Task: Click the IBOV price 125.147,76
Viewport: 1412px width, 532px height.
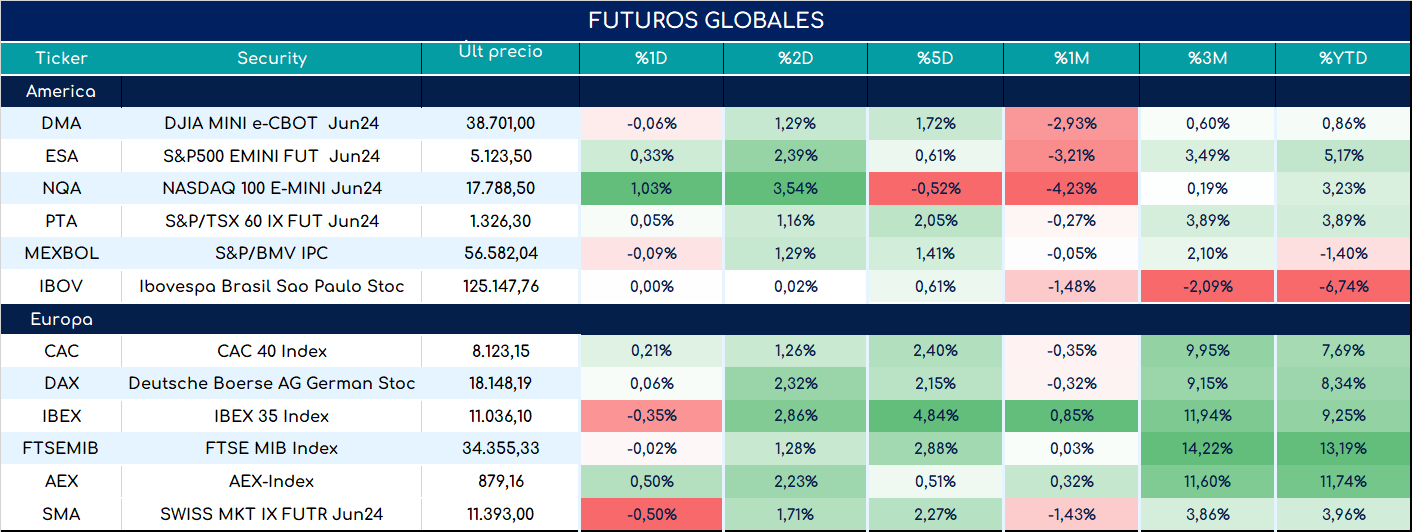Action: coord(500,286)
